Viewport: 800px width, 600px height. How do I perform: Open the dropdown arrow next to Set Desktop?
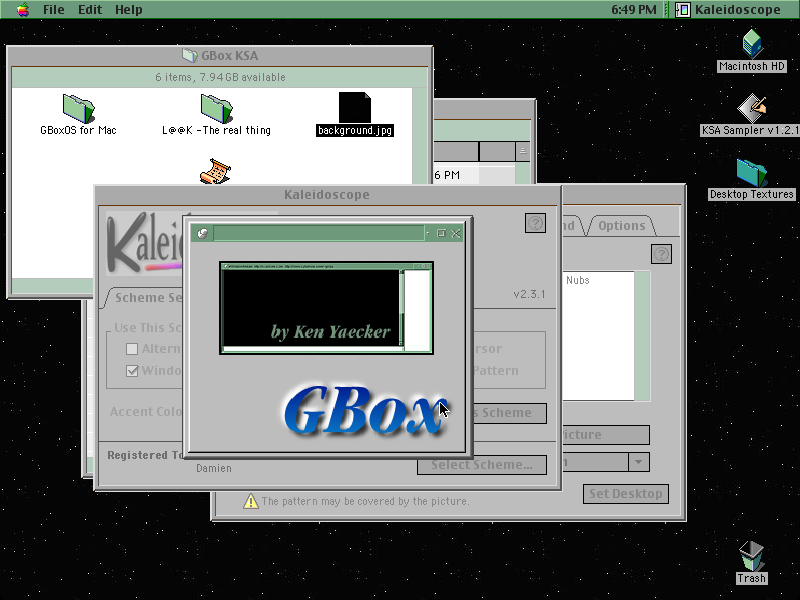coord(638,462)
